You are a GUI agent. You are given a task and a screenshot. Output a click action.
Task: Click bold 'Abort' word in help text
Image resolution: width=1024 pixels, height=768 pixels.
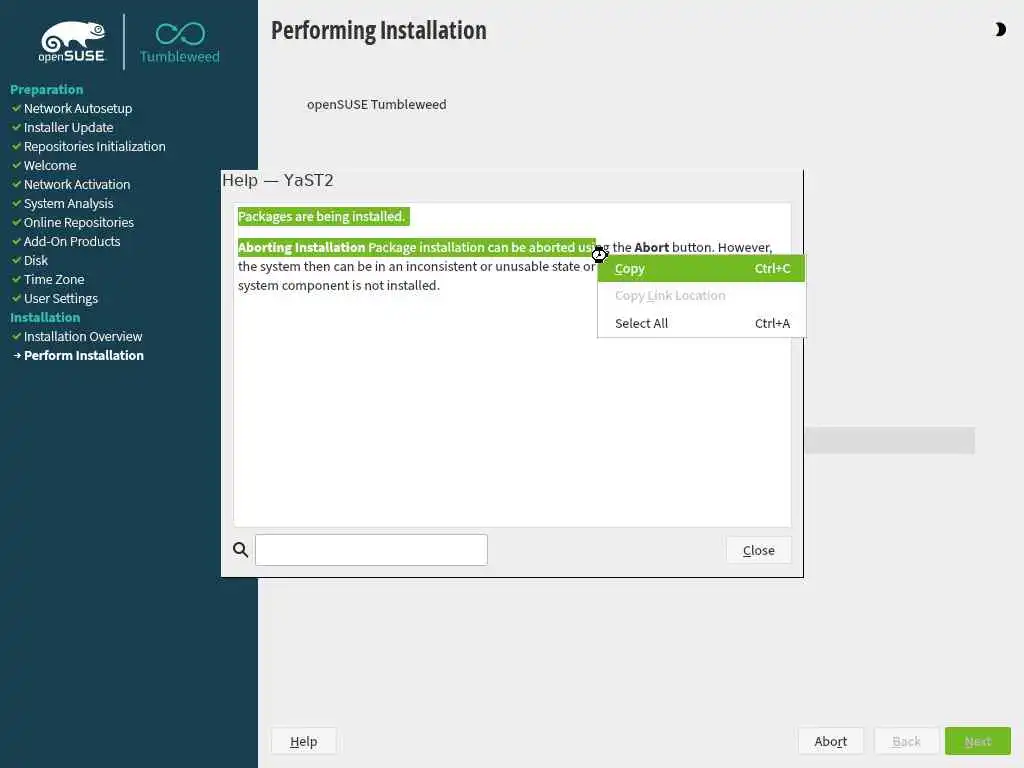click(651, 248)
